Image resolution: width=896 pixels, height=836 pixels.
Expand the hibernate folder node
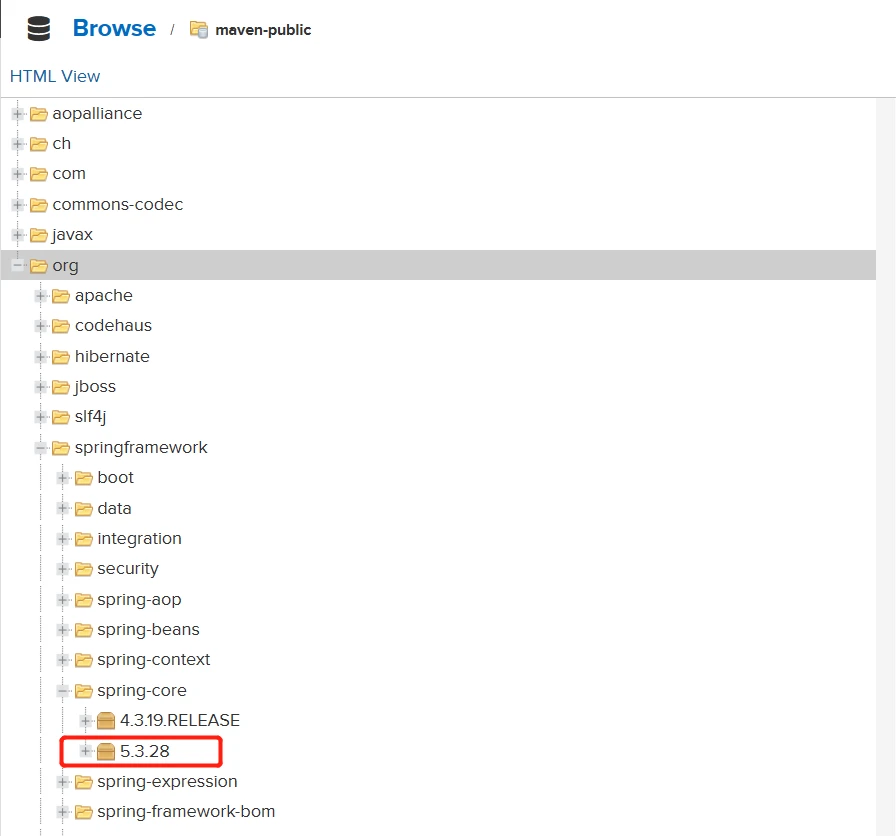pyautogui.click(x=40, y=357)
